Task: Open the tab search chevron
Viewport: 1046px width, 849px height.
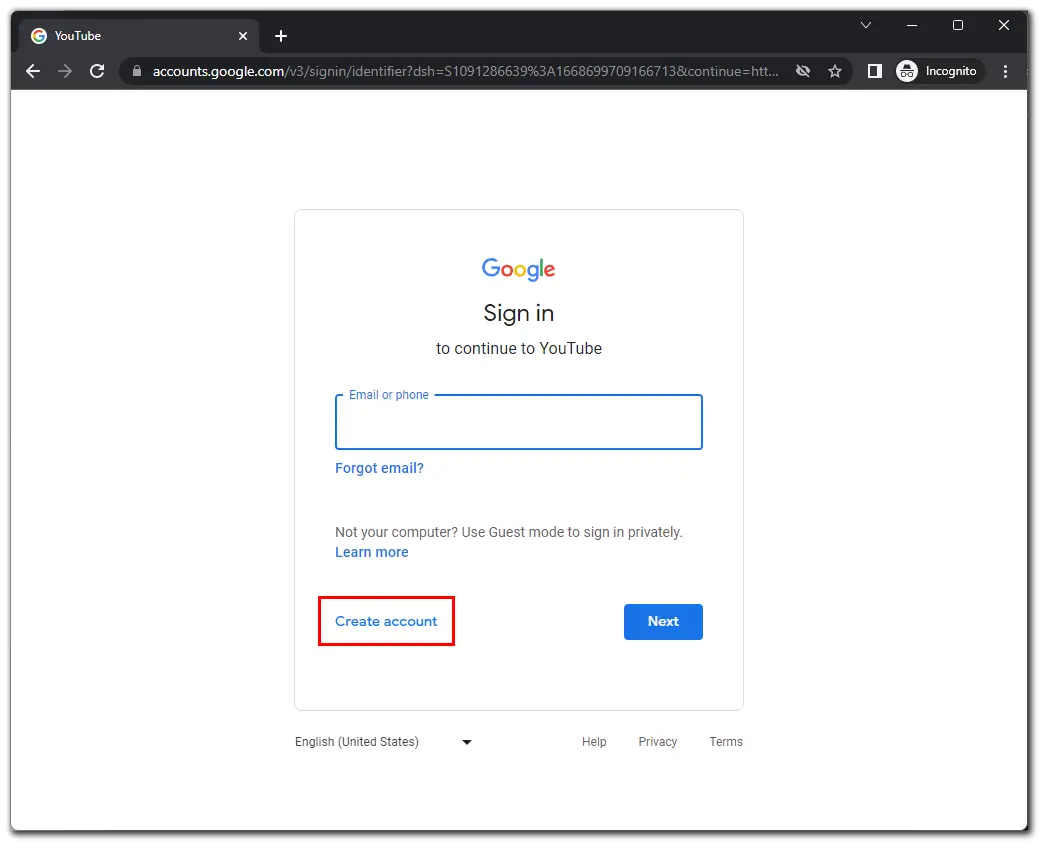Action: pyautogui.click(x=866, y=25)
